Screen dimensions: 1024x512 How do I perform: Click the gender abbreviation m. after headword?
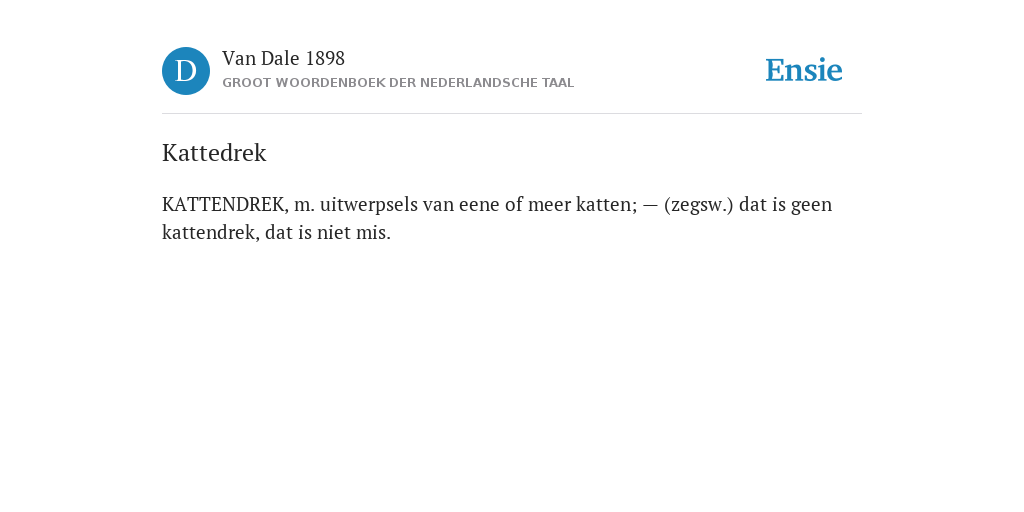(304, 206)
